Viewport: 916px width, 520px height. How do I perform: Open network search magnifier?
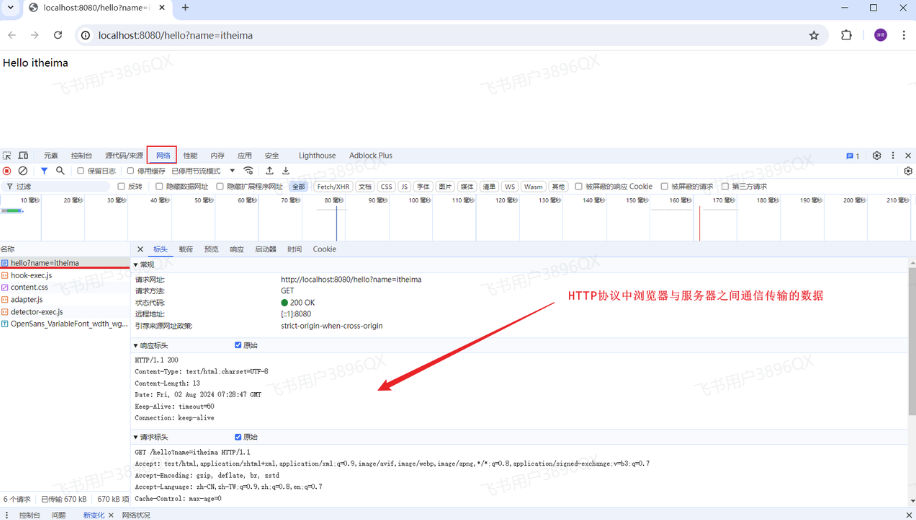(x=60, y=171)
